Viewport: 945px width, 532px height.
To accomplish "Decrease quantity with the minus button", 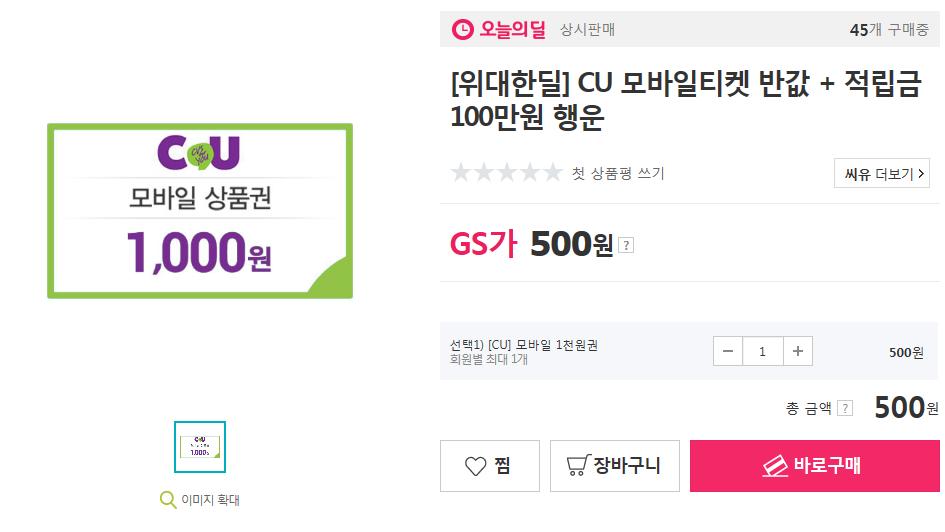I will [x=728, y=351].
